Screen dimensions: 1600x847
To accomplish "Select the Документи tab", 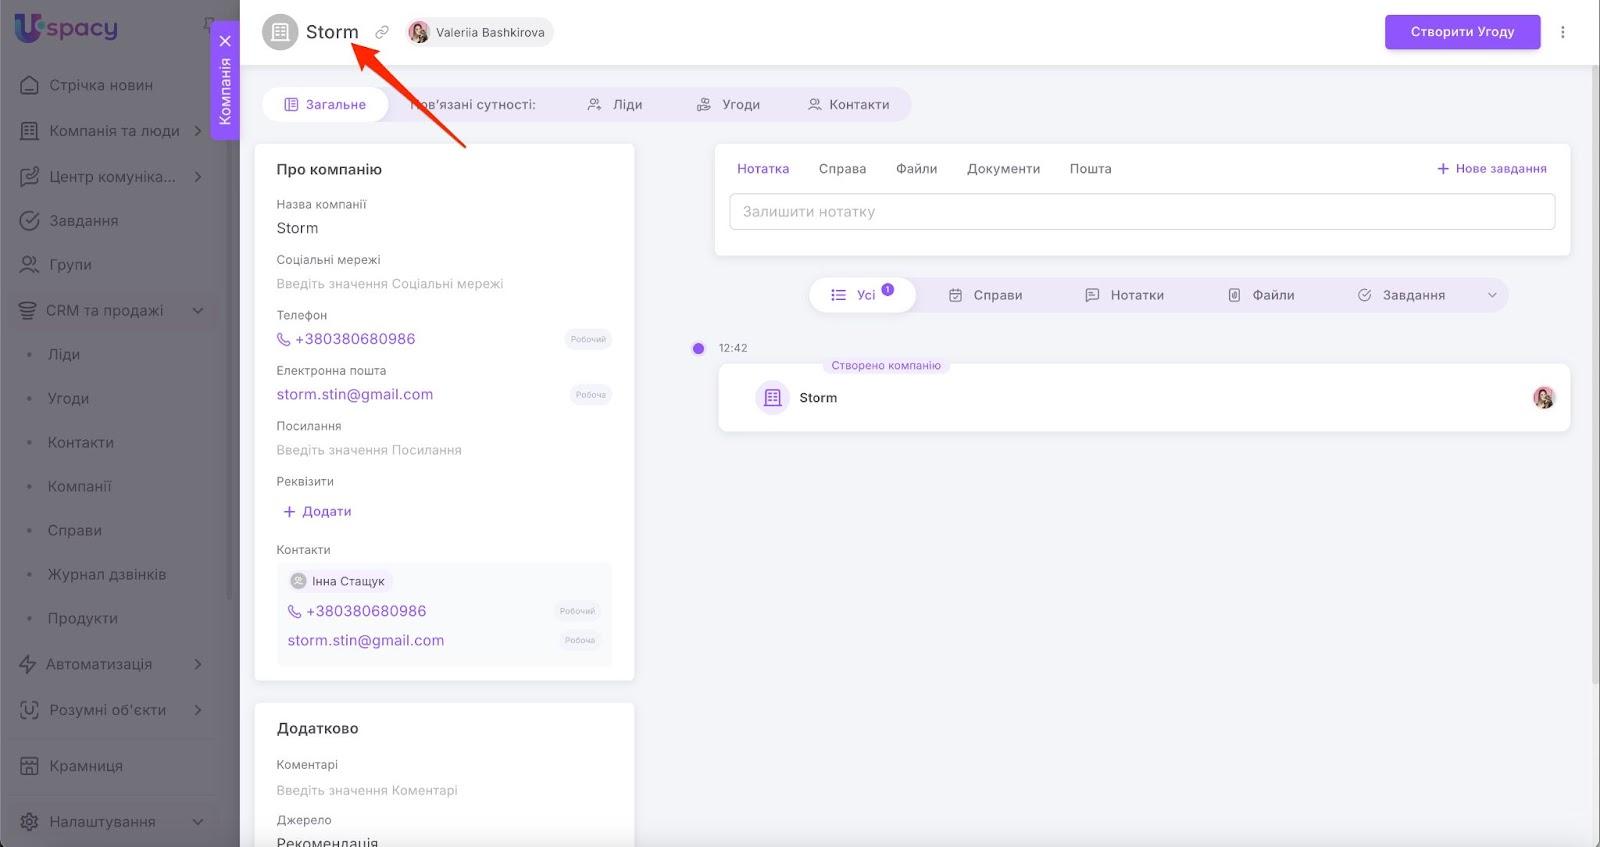I will (x=1003, y=169).
